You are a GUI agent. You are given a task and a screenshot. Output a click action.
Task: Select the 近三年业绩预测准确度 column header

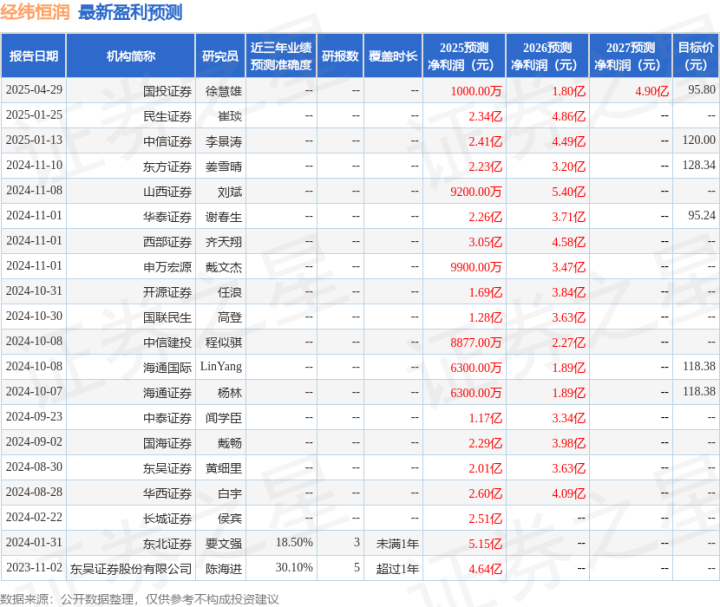click(281, 56)
